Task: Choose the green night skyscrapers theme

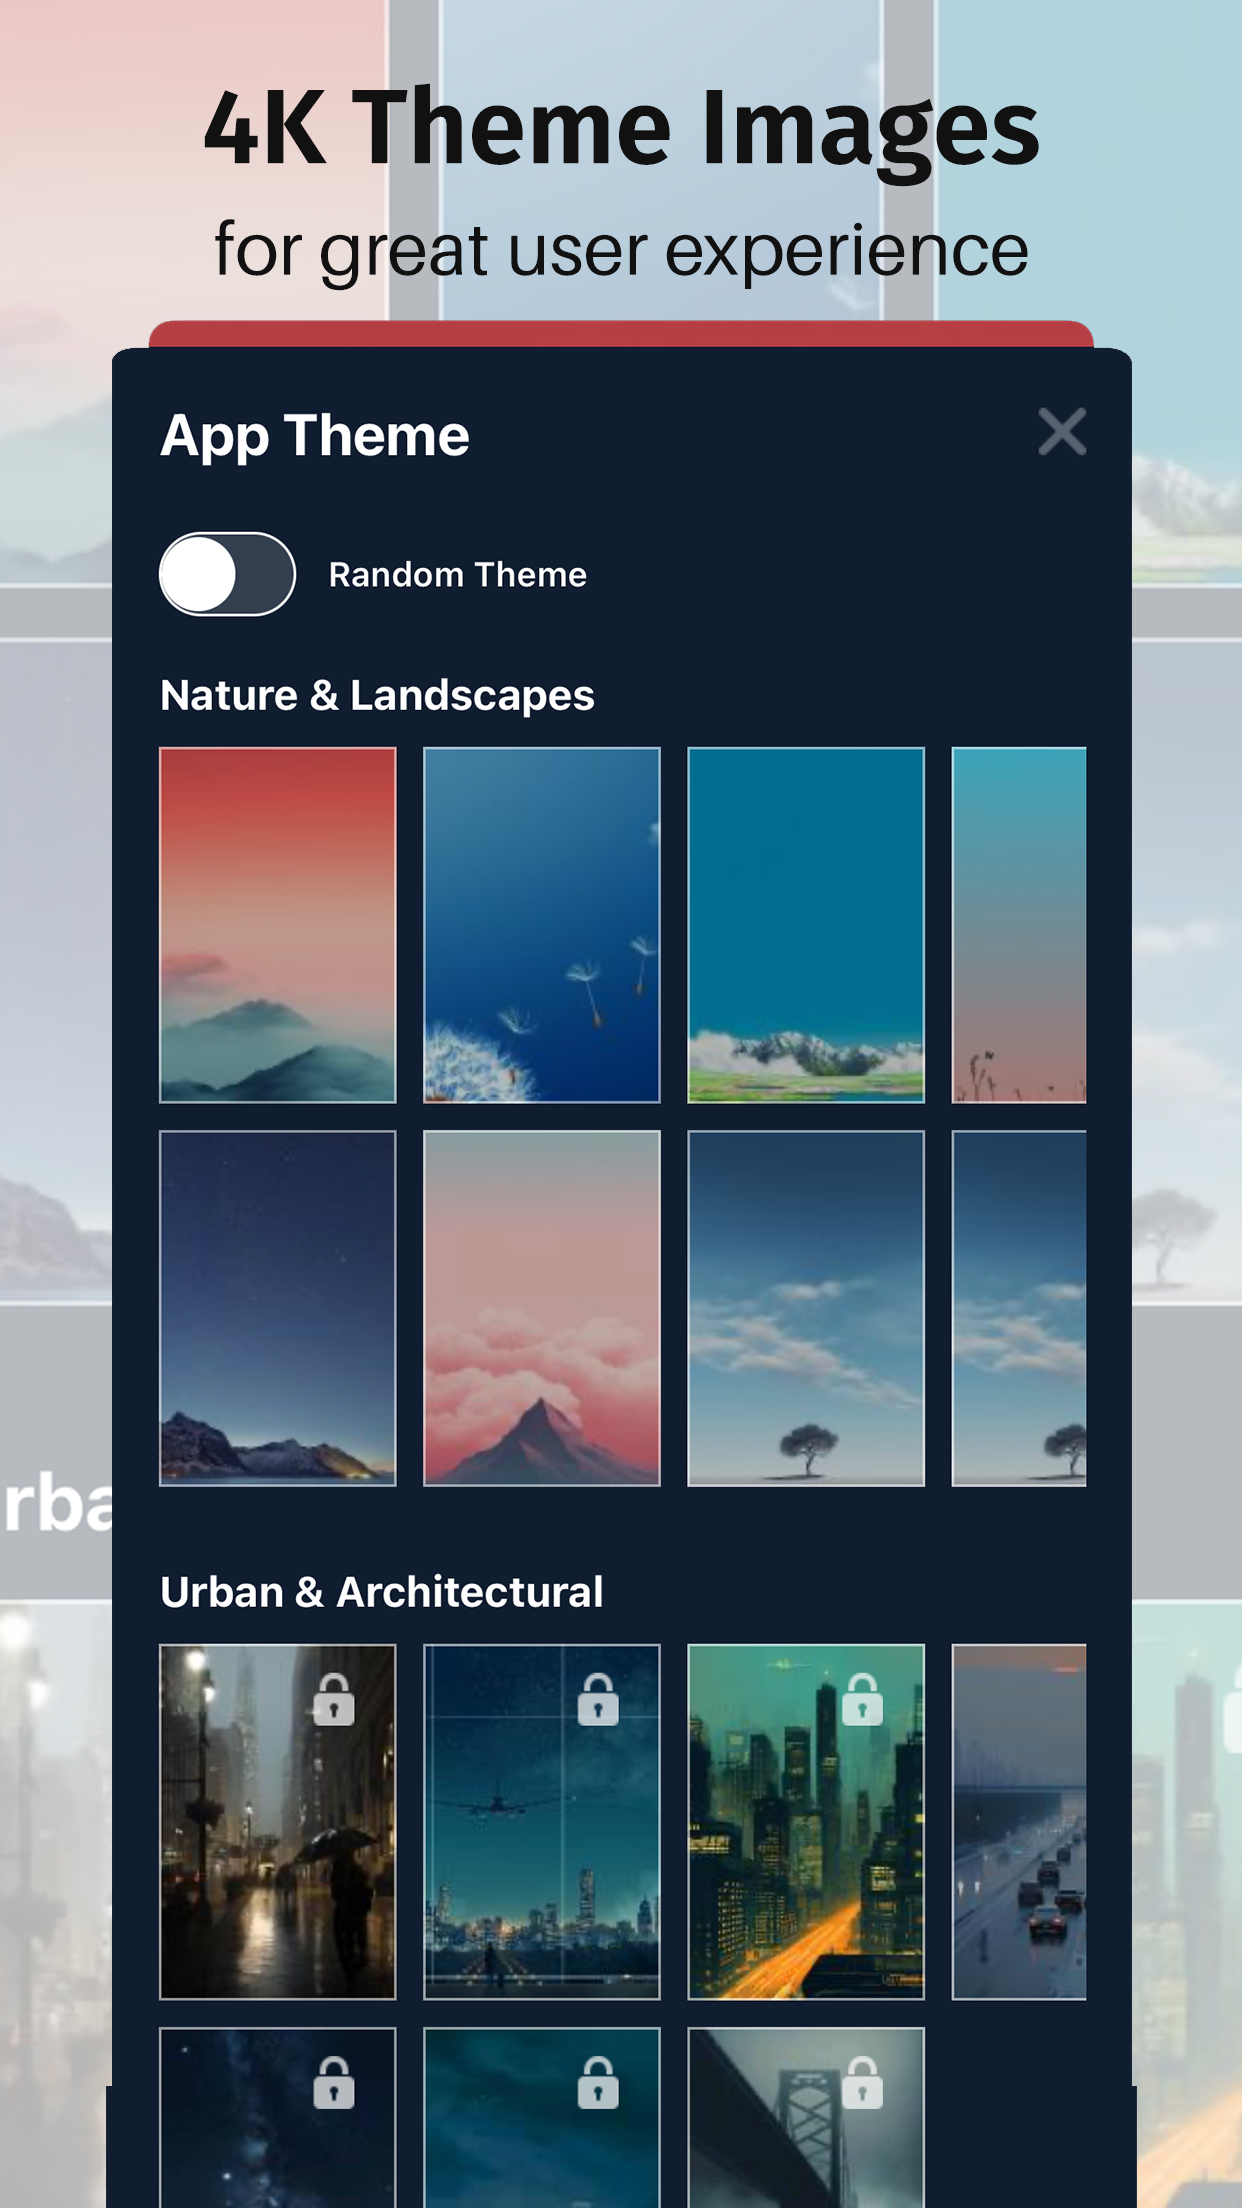Action: tap(806, 1822)
